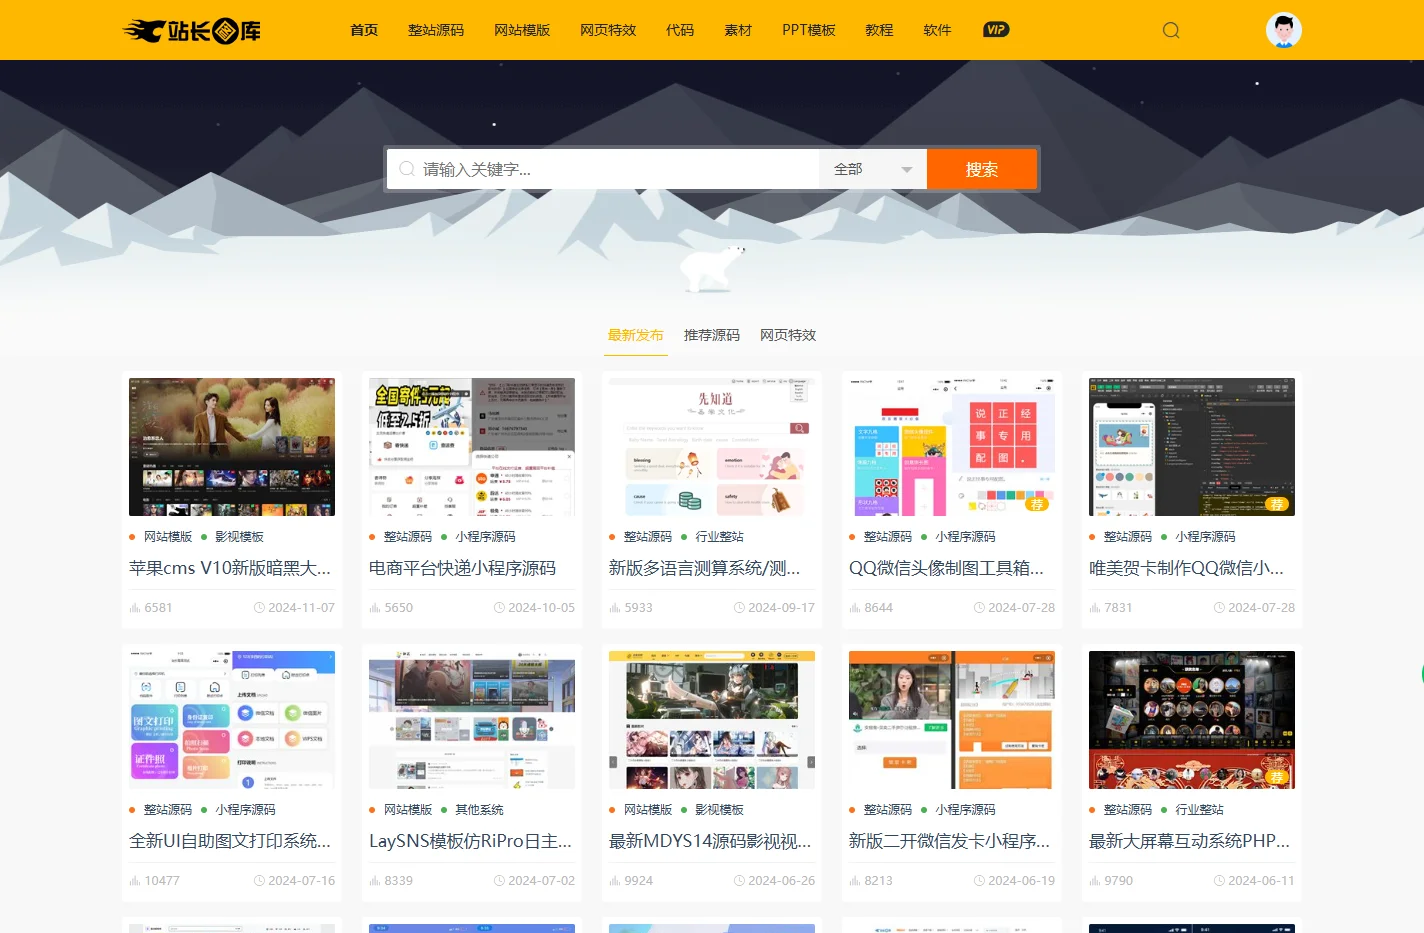
Task: Open title link 新版二开微信发卡小程序...
Action: pos(950,841)
